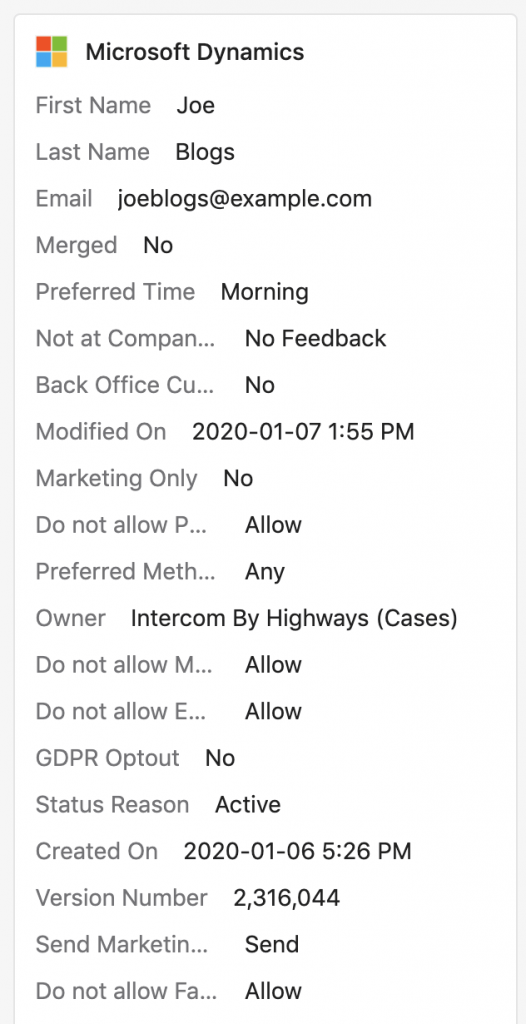Open the Microsoft Dynamics card title
Viewport: 526px width, 1024px height.
[x=195, y=52]
